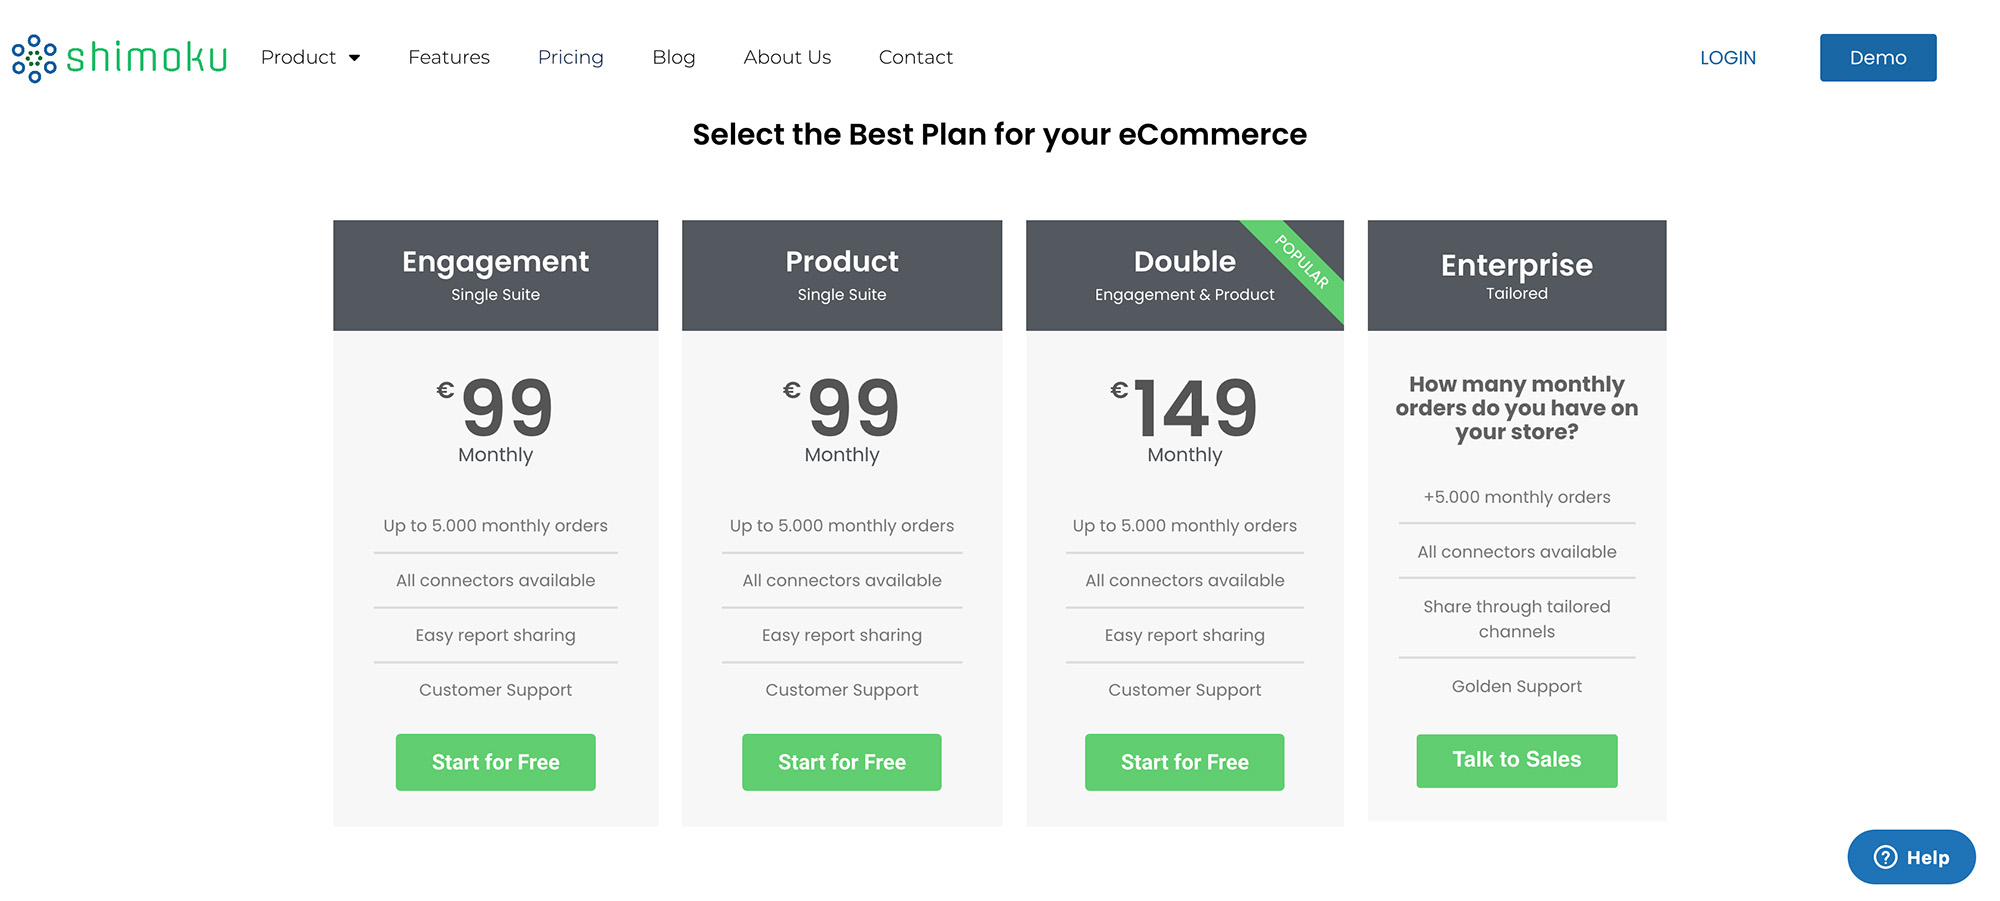
Task: Click the question mark inside Help bubble
Action: coord(1885,857)
